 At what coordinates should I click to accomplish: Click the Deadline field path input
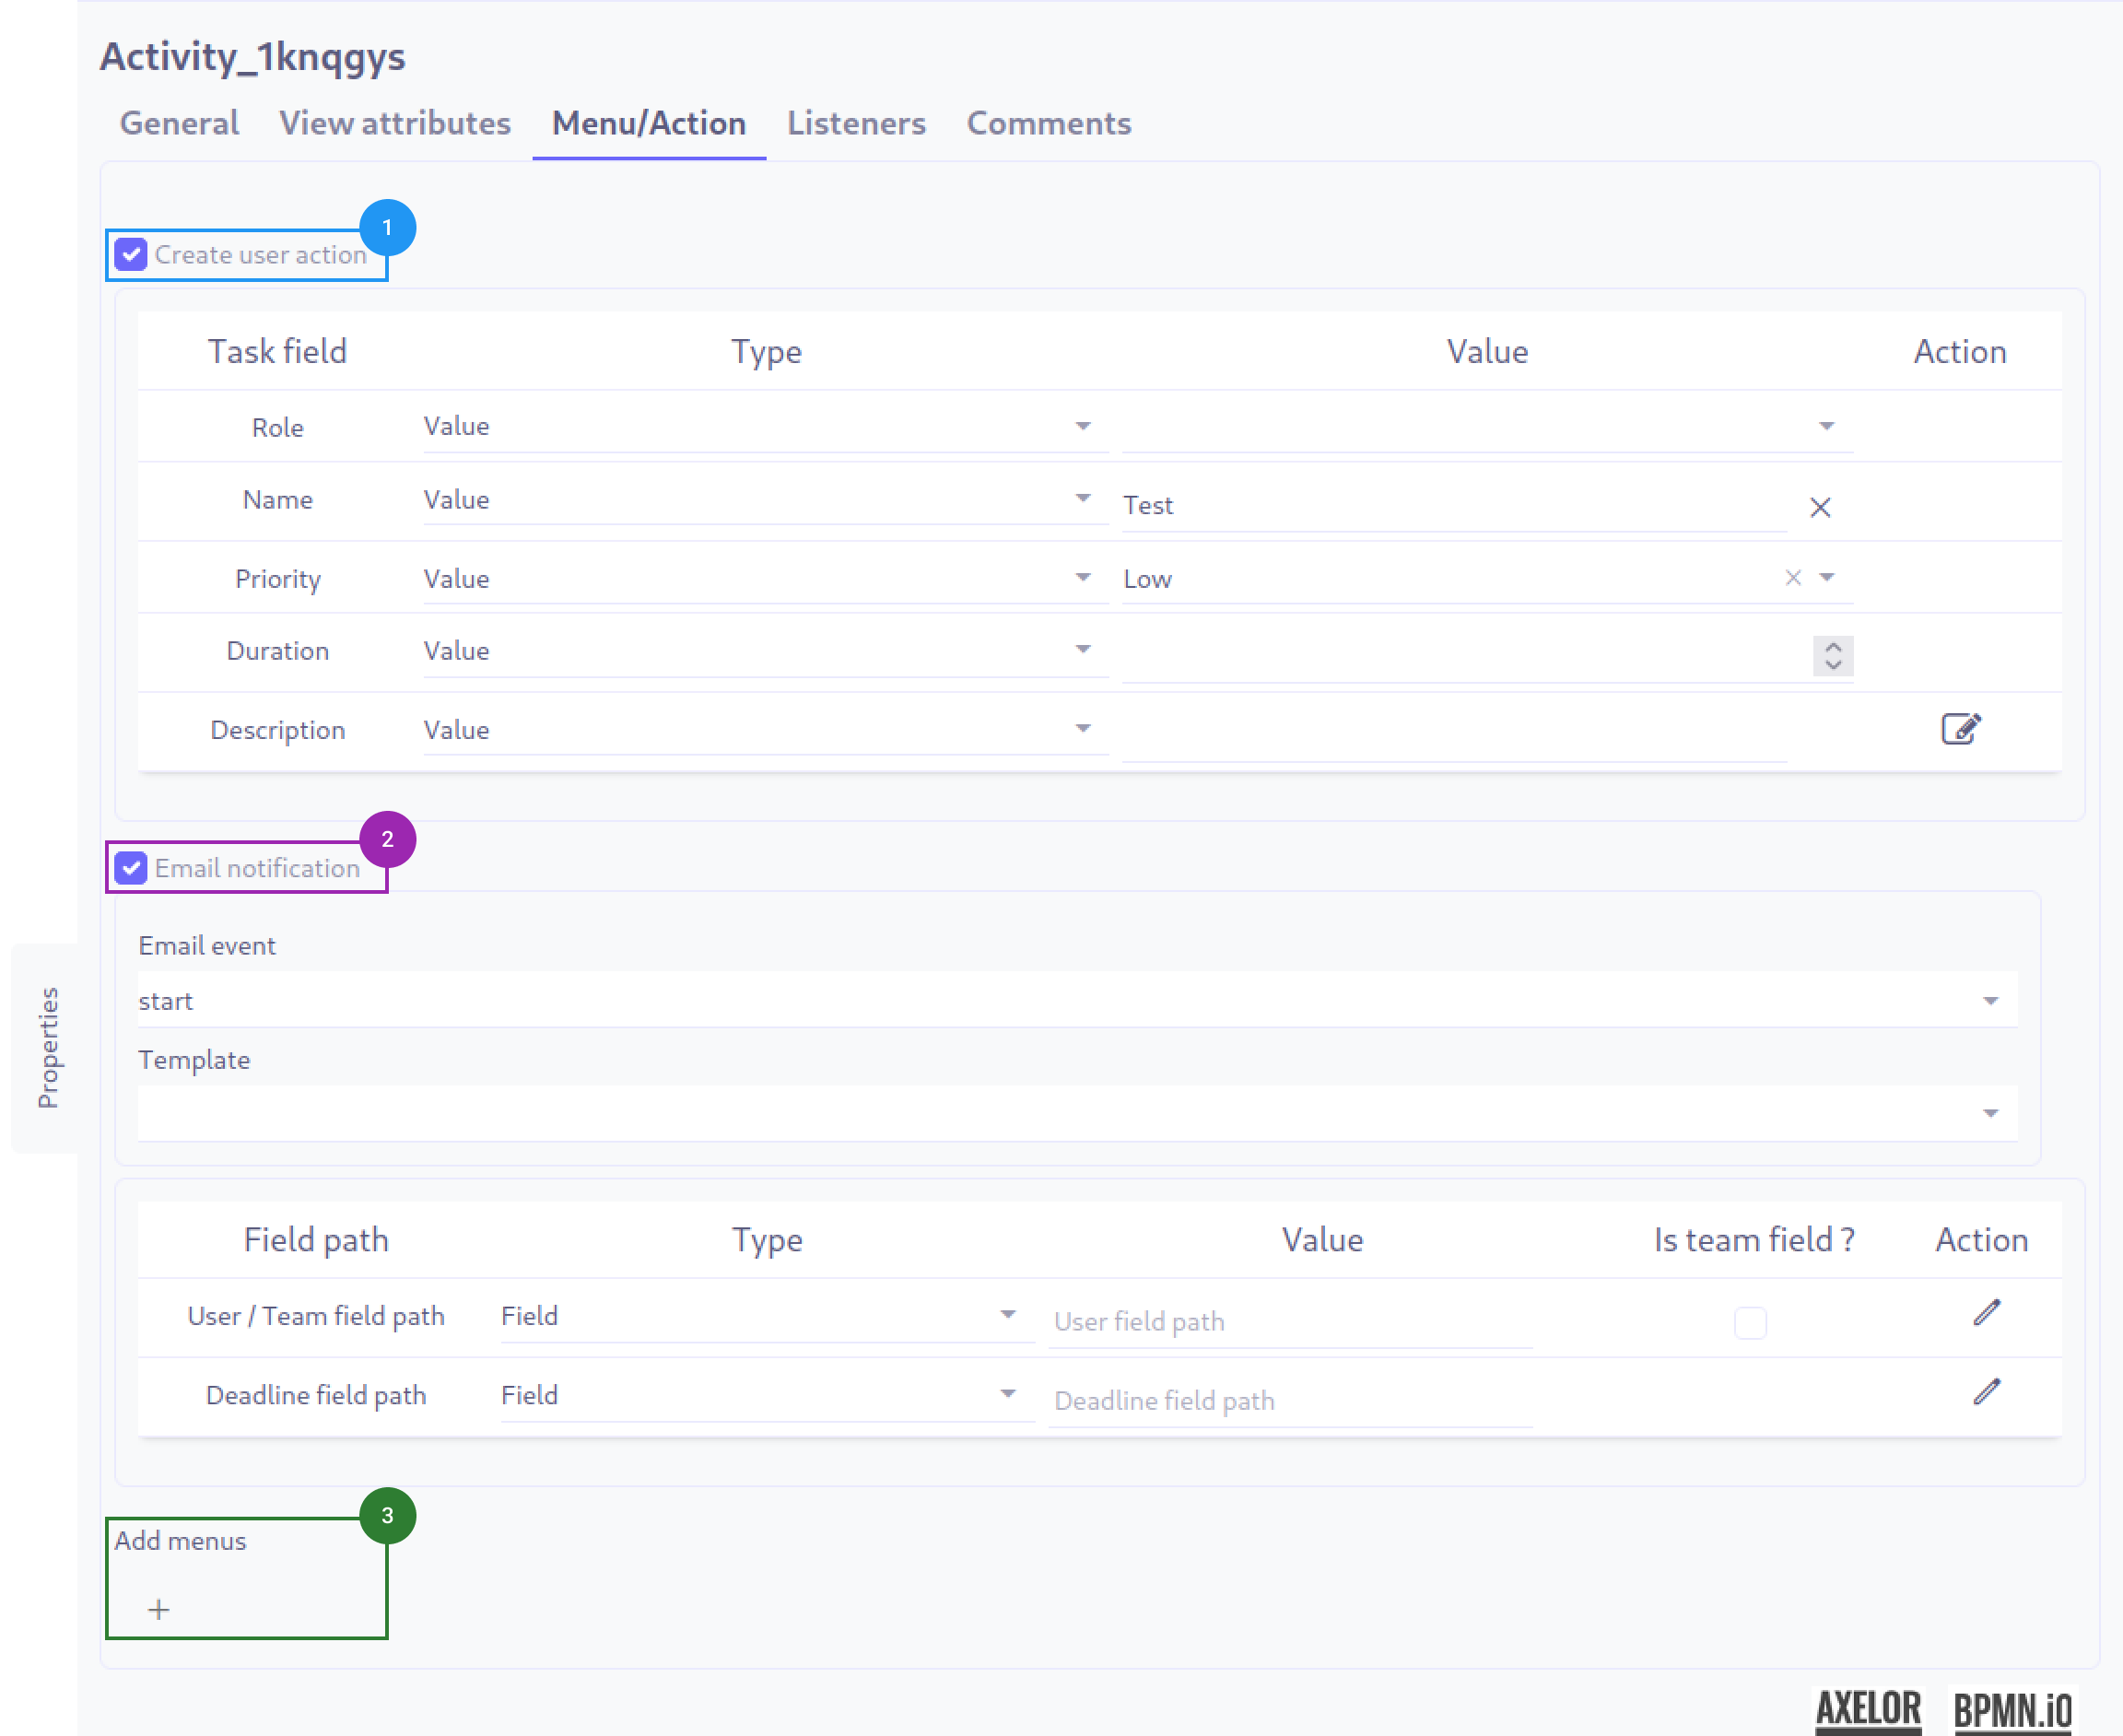pos(1290,1400)
